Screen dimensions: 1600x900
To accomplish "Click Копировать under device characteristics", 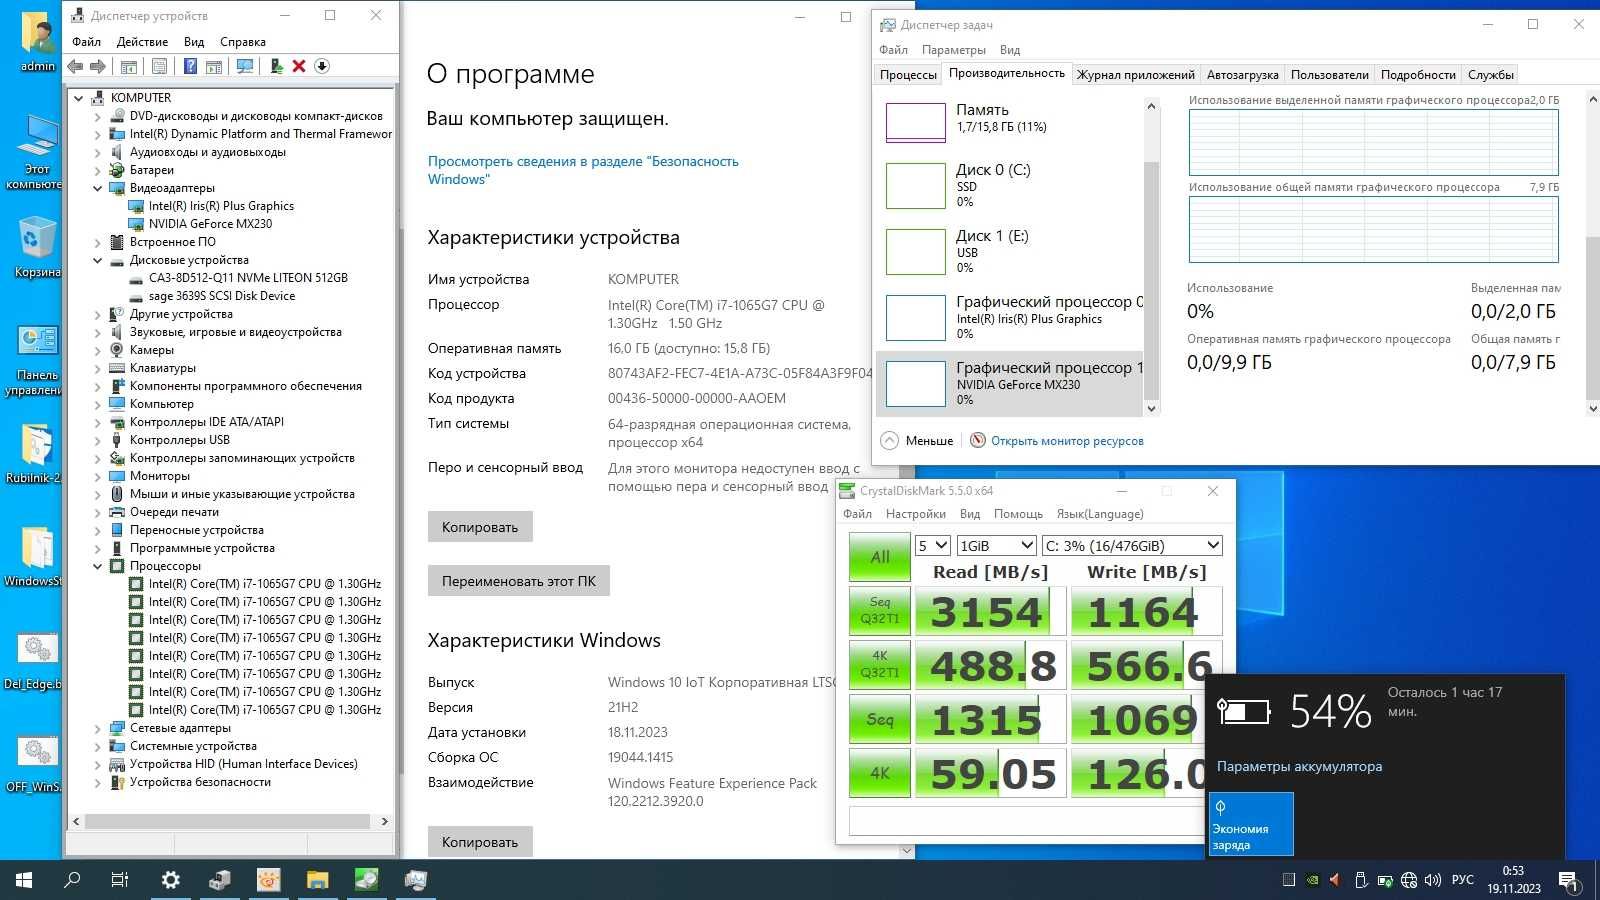I will (x=480, y=527).
